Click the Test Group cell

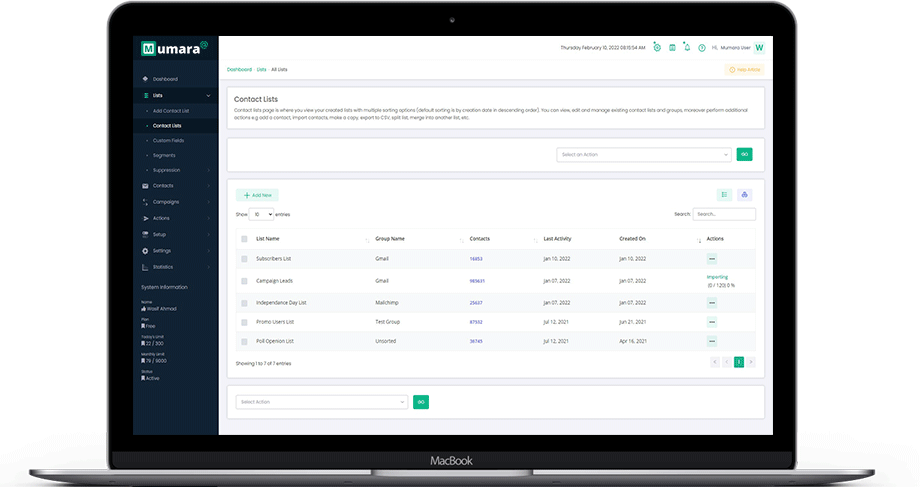point(387,322)
